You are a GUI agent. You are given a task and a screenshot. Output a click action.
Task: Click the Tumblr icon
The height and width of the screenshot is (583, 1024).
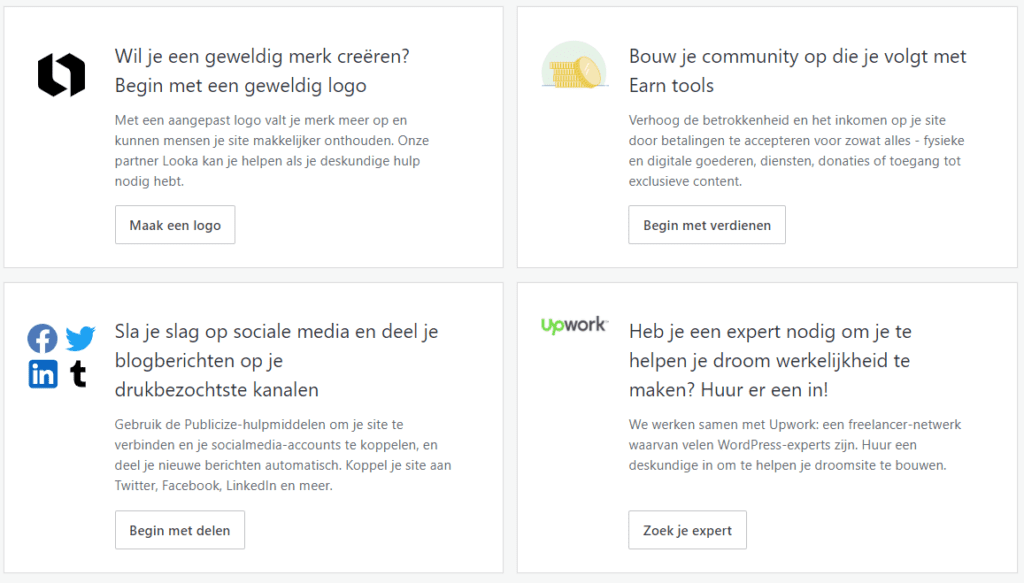78,374
